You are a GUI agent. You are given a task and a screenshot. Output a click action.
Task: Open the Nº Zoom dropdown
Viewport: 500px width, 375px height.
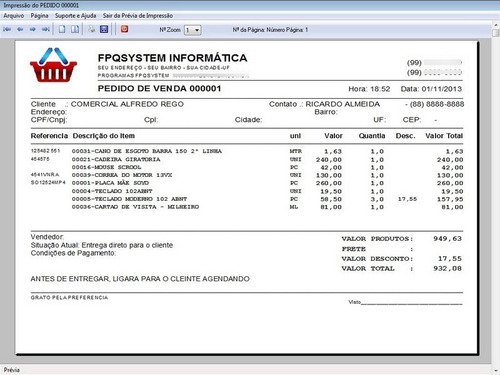(193, 30)
